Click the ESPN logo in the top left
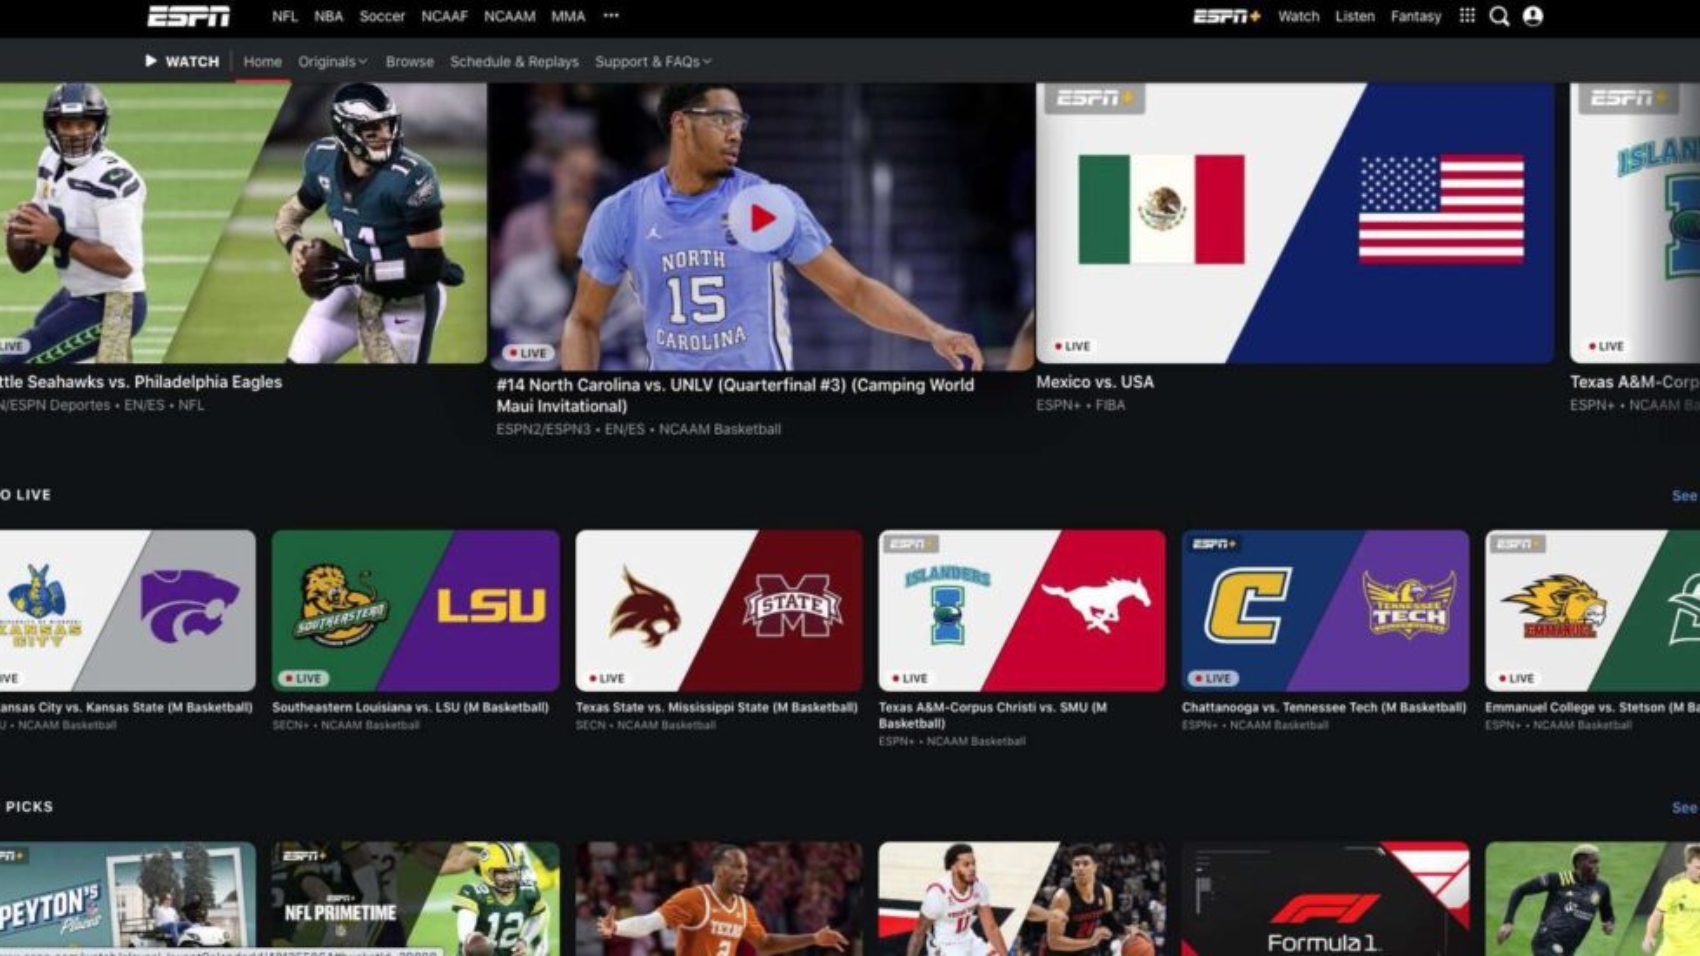The image size is (1700, 956). point(191,15)
